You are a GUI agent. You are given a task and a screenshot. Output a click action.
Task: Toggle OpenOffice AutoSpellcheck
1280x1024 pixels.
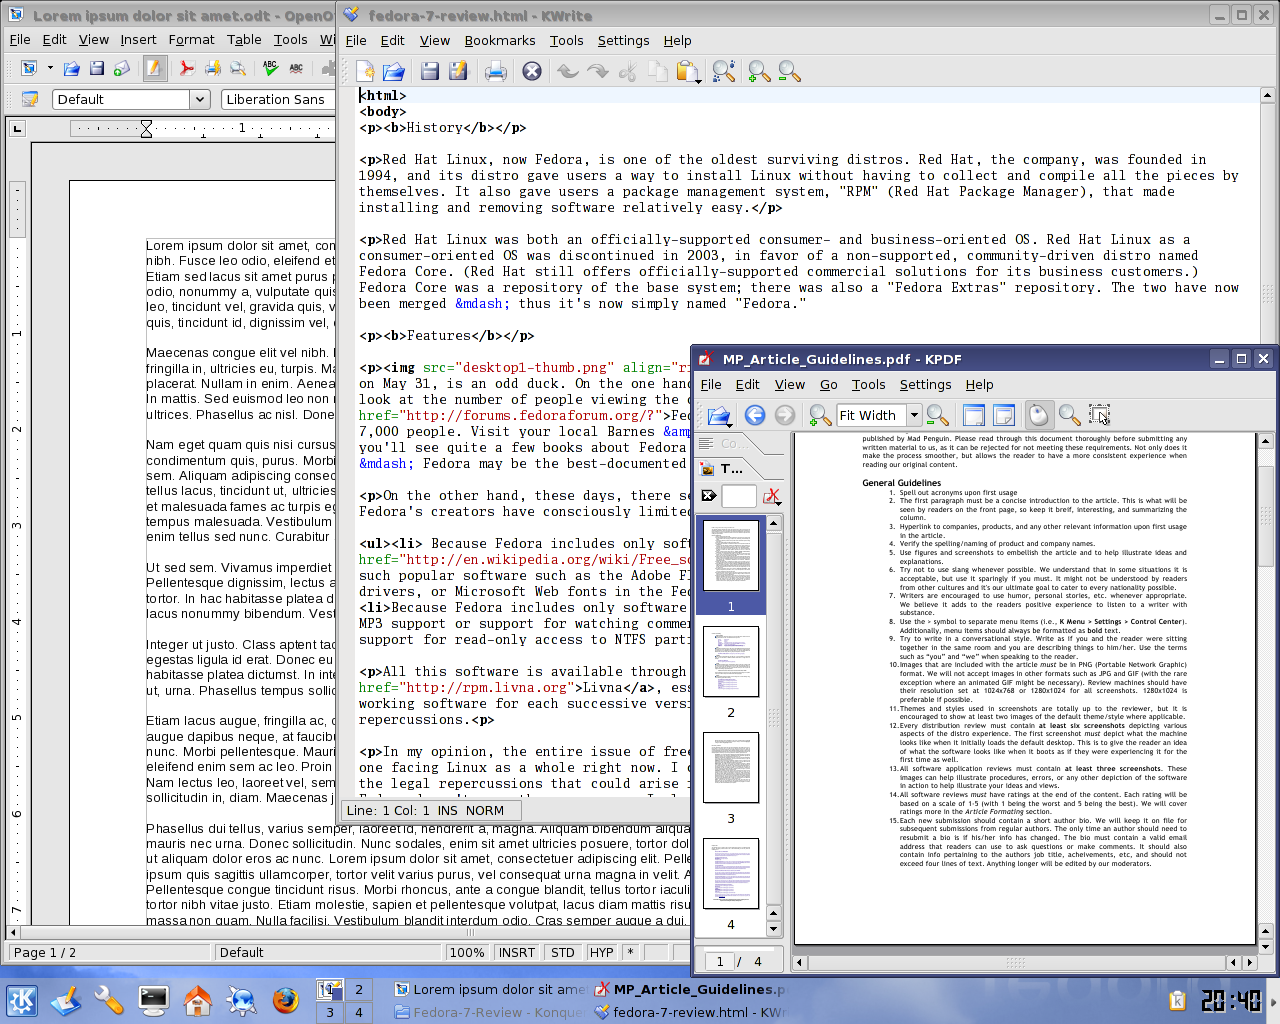click(296, 68)
